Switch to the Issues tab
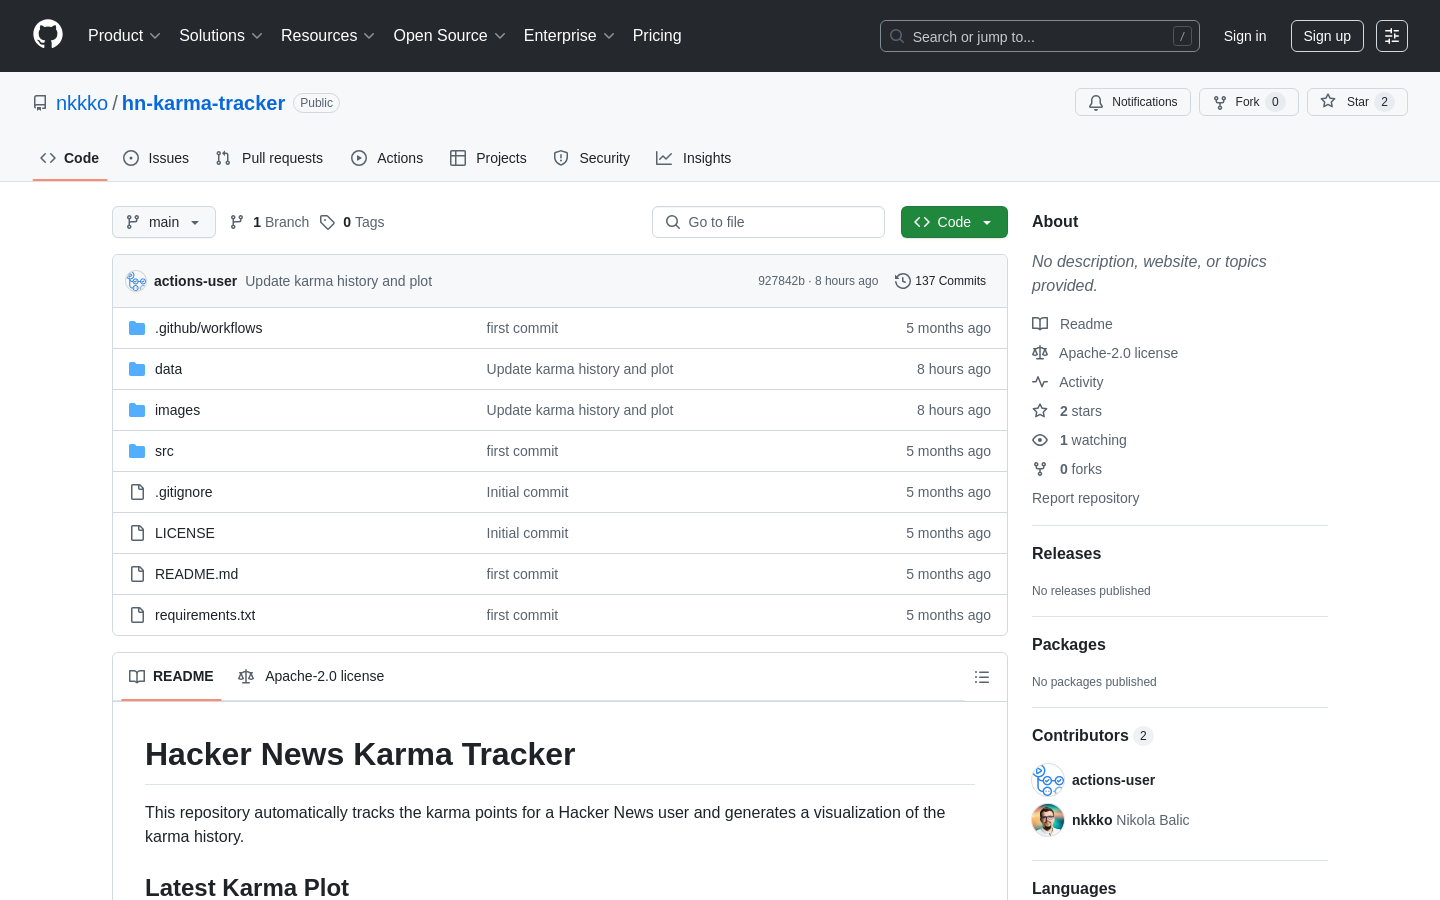This screenshot has height=900, width=1440. [x=156, y=158]
